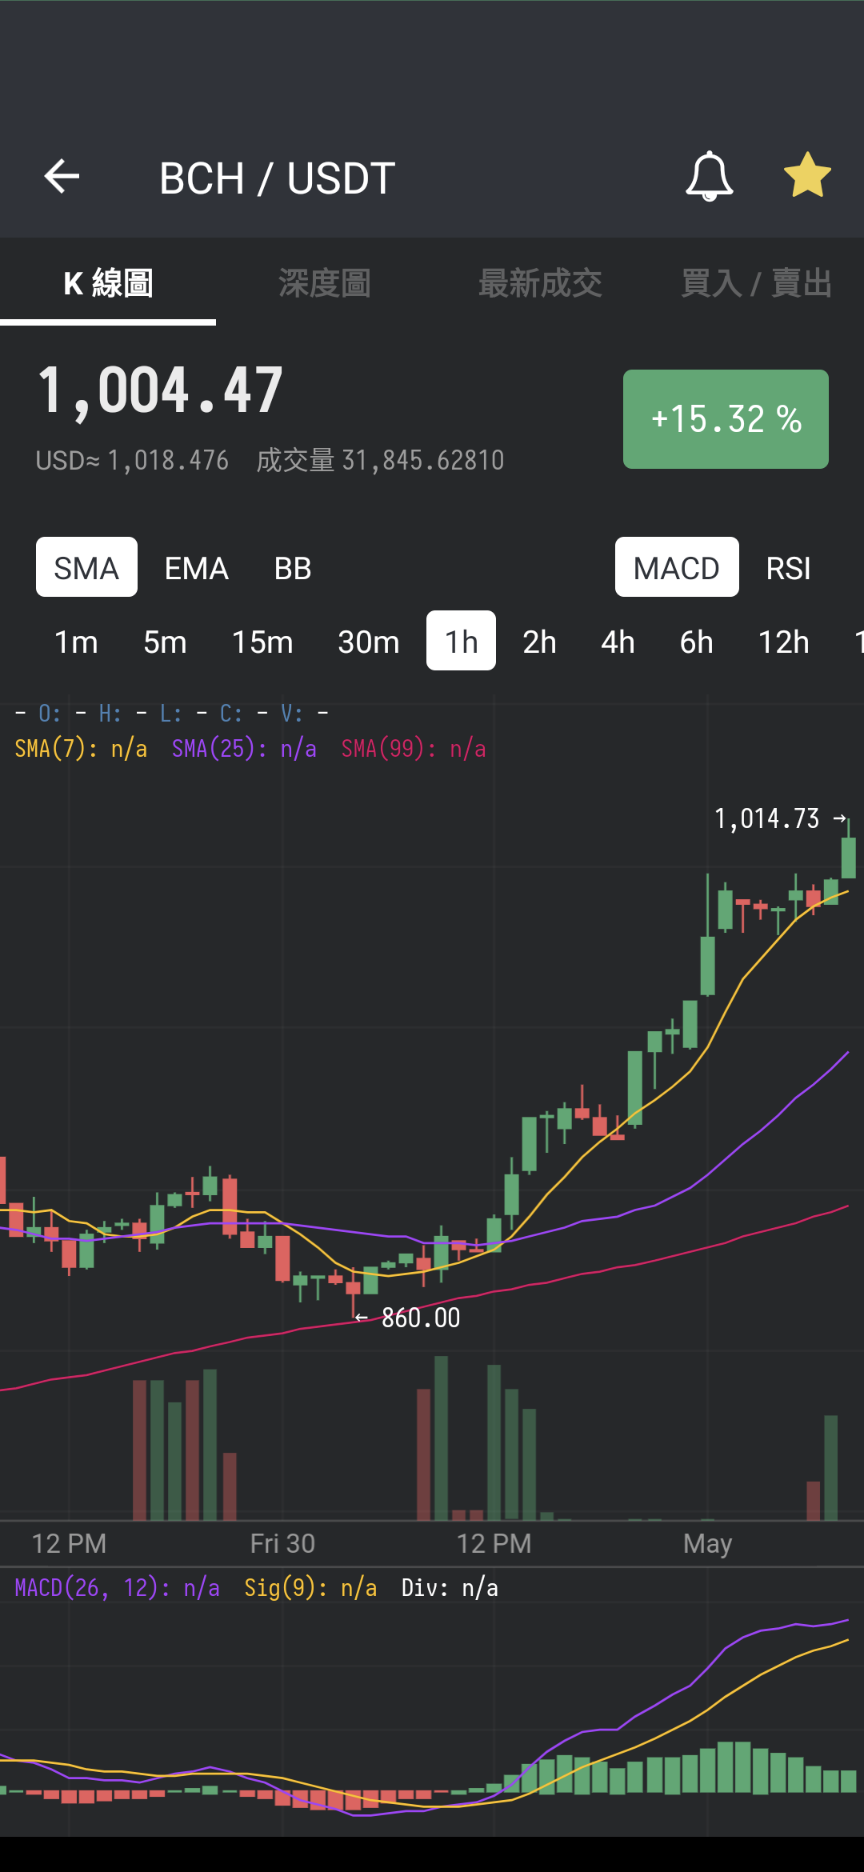This screenshot has height=1872, width=864.
Task: Open the 最新成交 tab
Action: coord(540,284)
